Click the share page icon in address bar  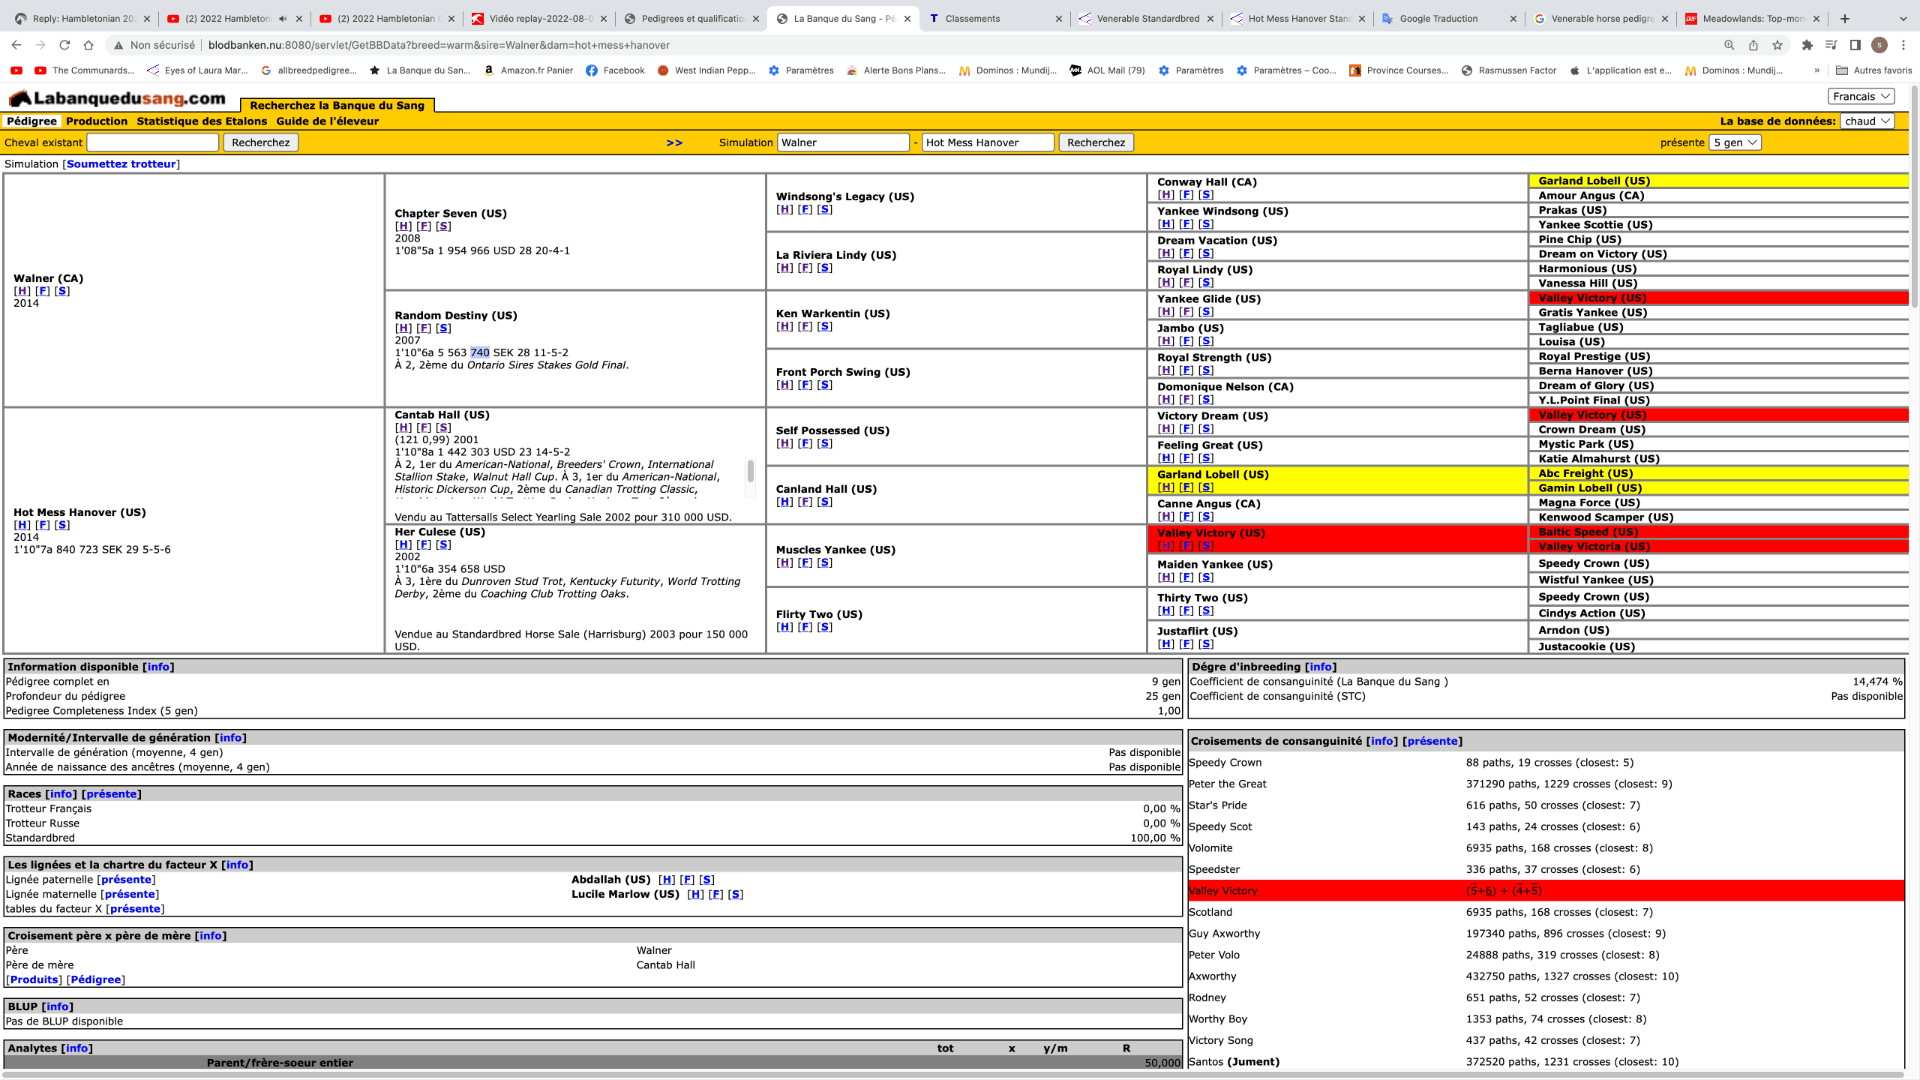[1753, 45]
